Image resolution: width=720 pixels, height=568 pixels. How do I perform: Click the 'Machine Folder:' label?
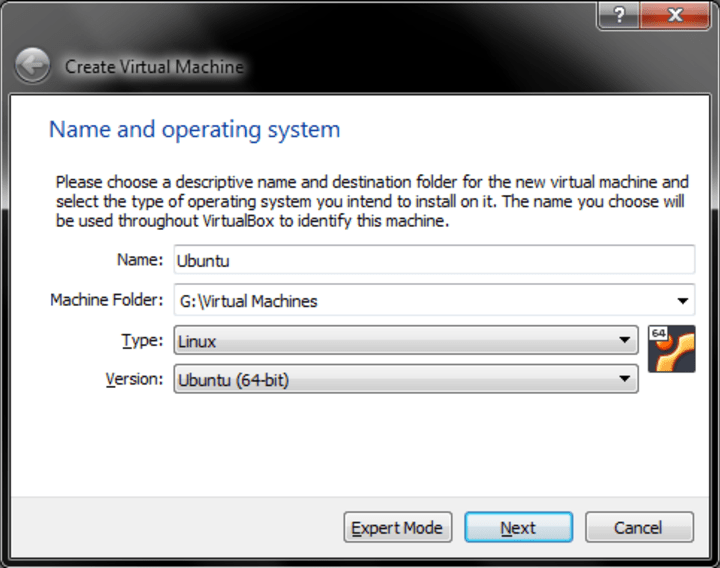pyautogui.click(x=107, y=300)
